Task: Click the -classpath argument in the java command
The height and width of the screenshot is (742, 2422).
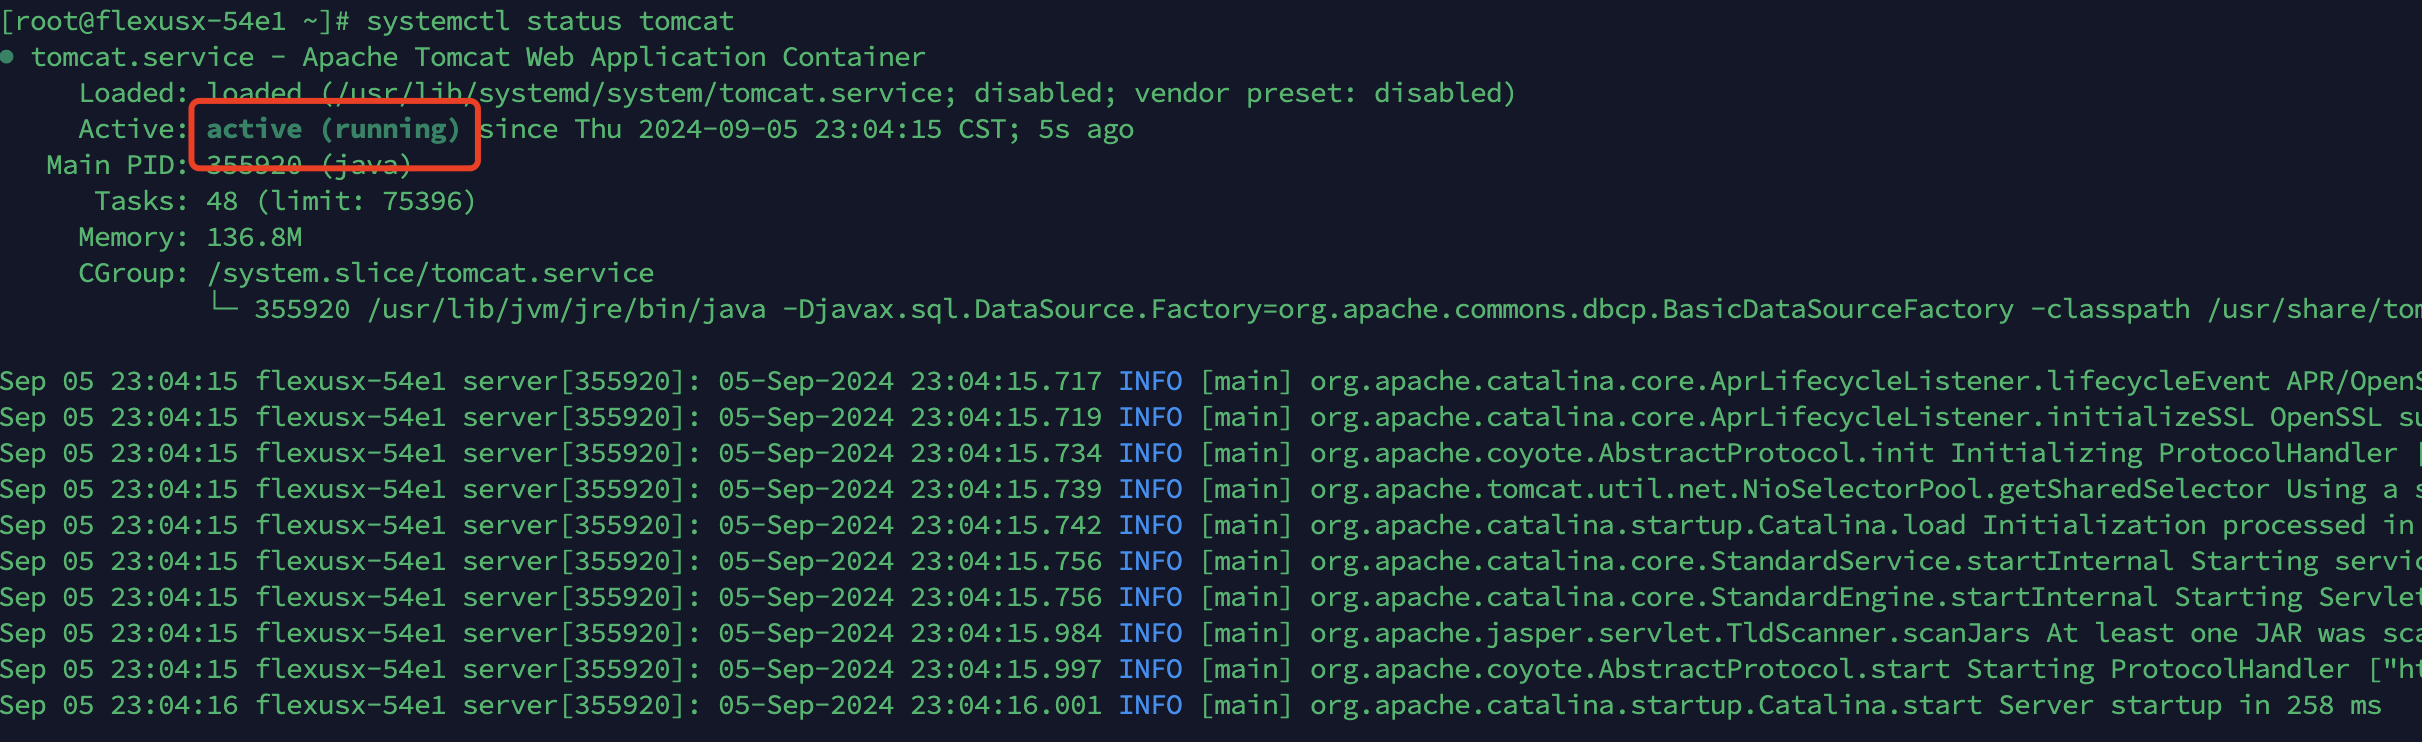Action: pos(2110,309)
